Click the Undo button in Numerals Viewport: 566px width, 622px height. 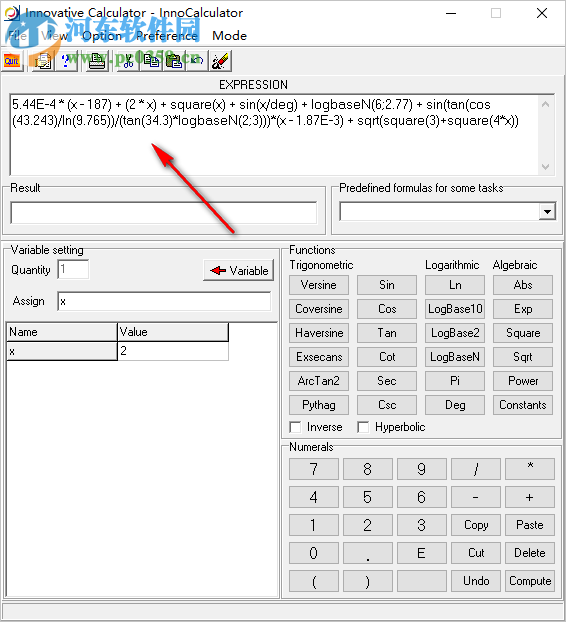[476, 581]
